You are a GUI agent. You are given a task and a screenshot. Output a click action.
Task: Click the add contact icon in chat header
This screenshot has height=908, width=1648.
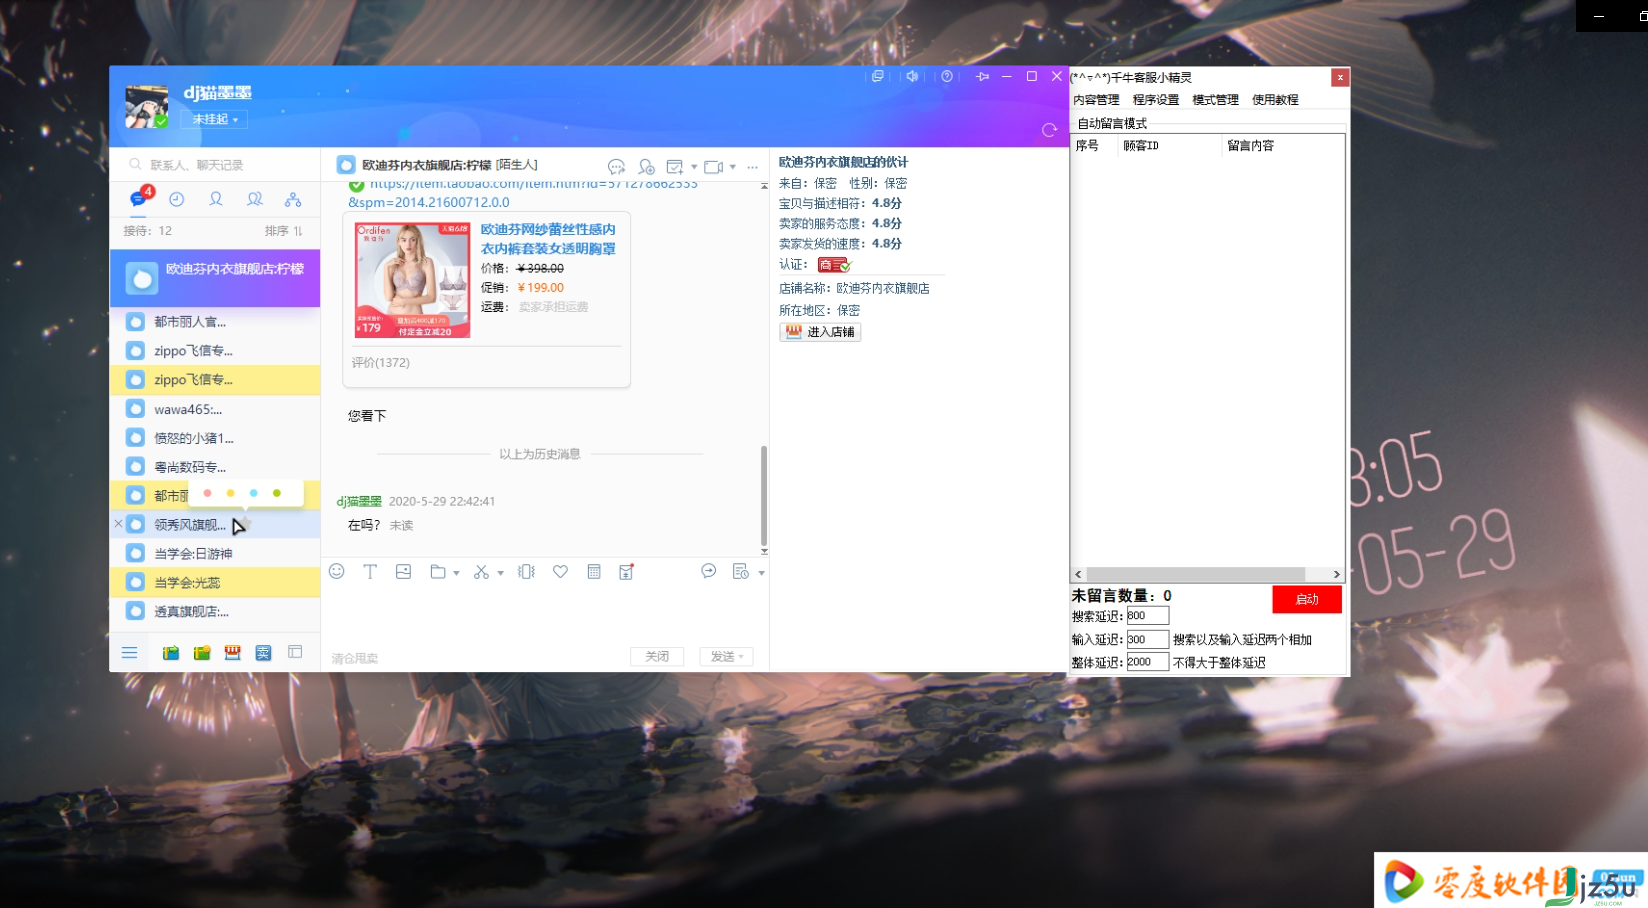[647, 166]
